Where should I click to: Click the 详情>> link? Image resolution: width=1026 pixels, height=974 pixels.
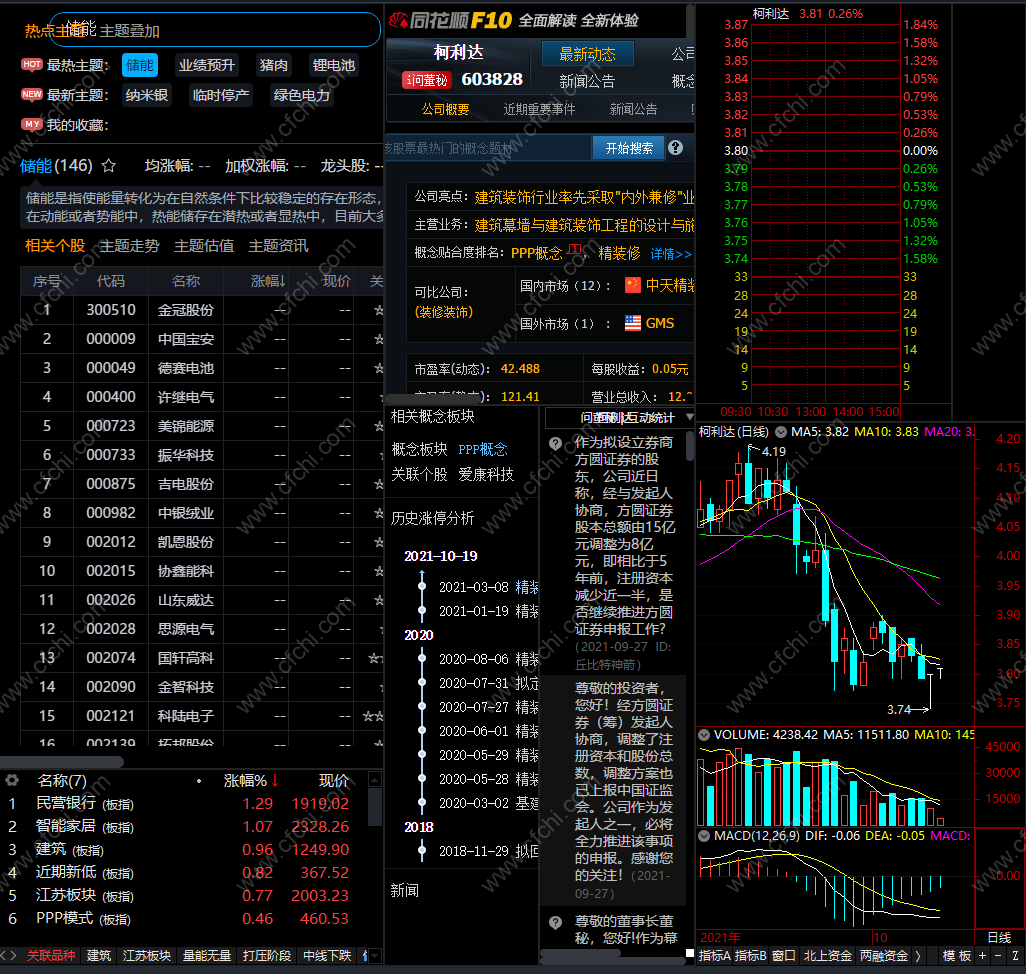tap(671, 254)
